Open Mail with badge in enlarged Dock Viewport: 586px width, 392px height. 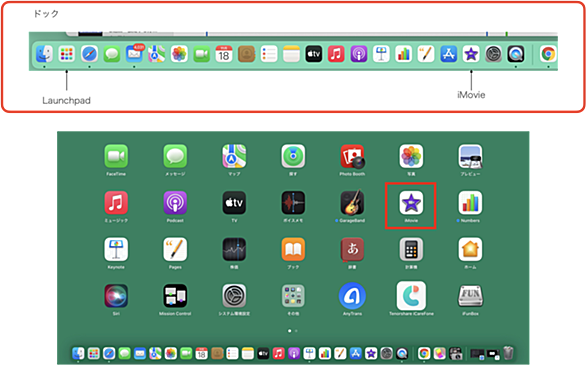135,53
